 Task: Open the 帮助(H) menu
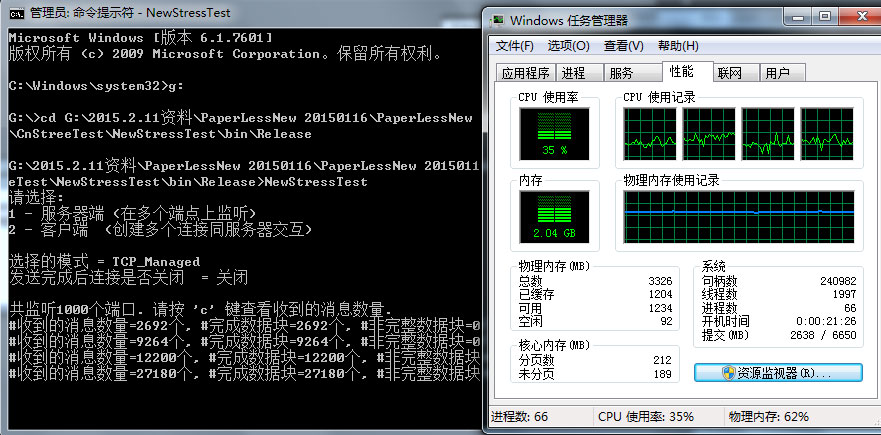[x=678, y=46]
